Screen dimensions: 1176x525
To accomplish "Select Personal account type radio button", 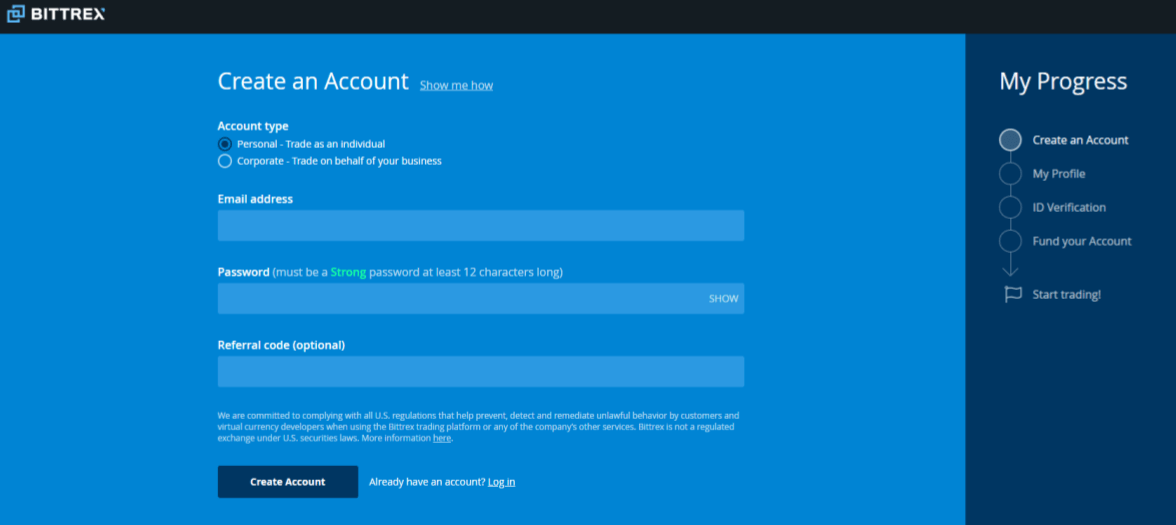I will point(224,144).
